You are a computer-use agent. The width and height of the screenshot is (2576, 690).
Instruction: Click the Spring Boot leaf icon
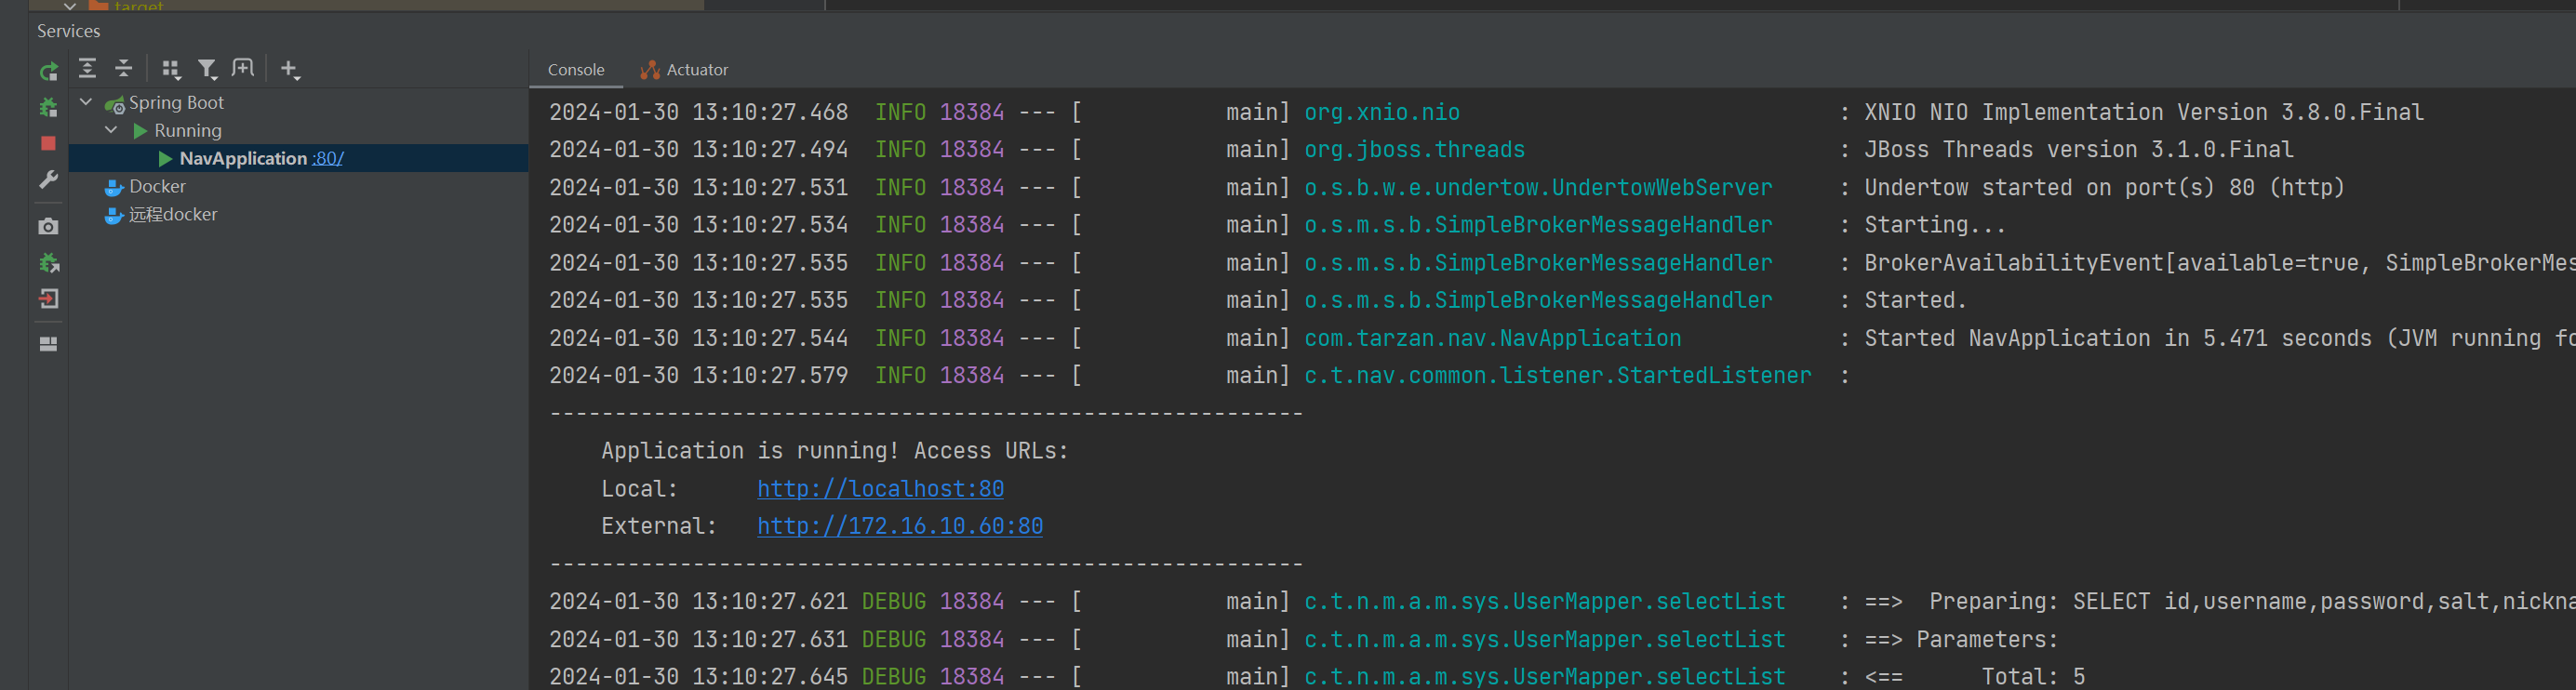tap(115, 104)
